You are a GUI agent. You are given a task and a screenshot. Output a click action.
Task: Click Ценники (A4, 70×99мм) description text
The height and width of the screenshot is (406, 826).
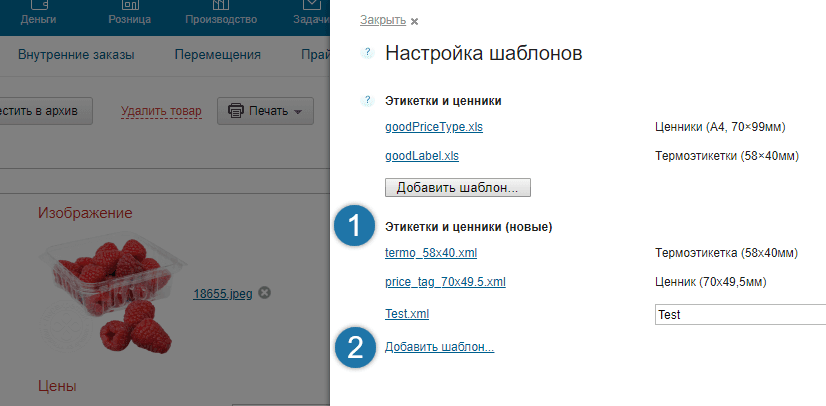coord(720,127)
